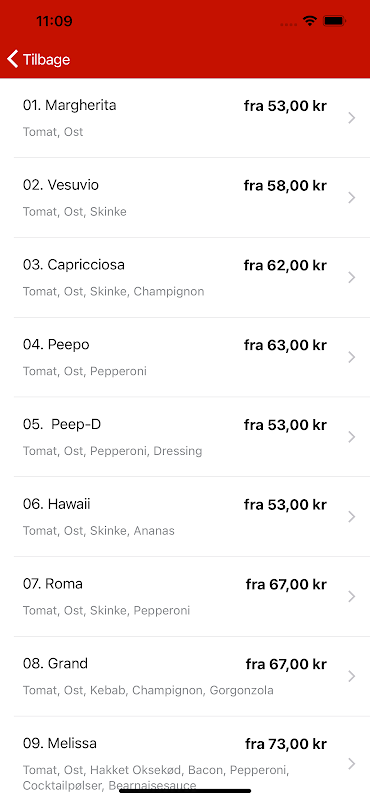Go back with the Tilbage label

pos(46,60)
